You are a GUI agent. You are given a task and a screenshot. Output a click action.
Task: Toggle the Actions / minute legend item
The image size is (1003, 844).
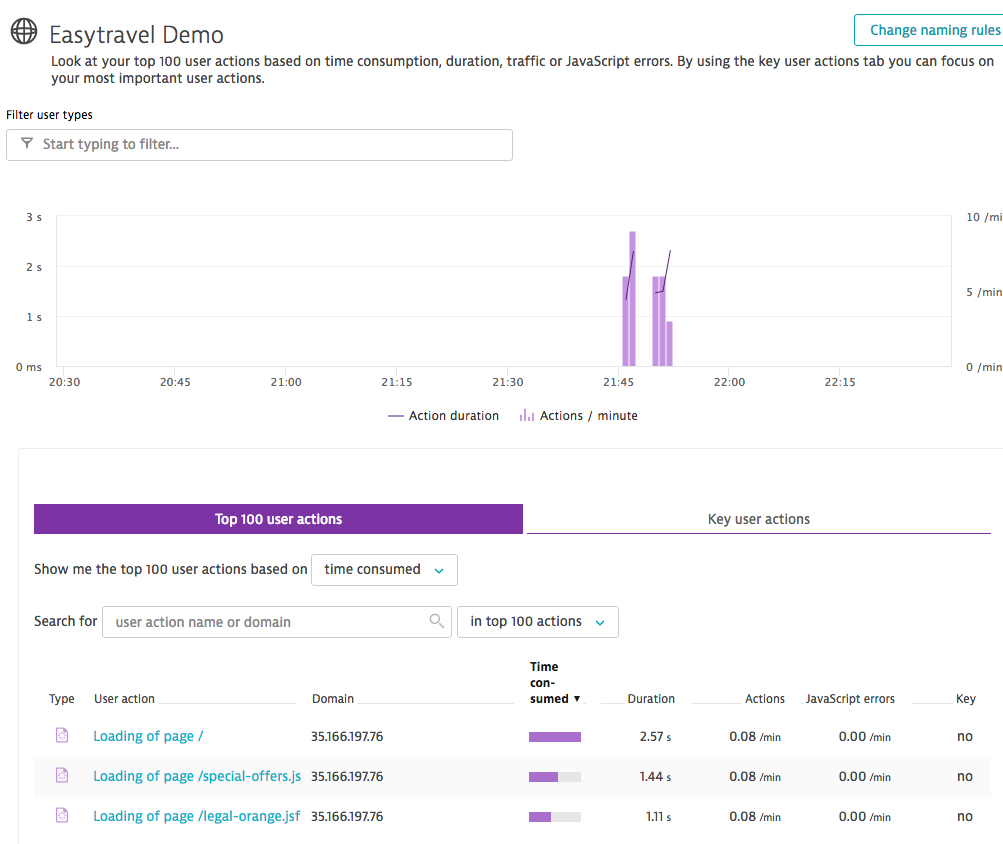(578, 416)
